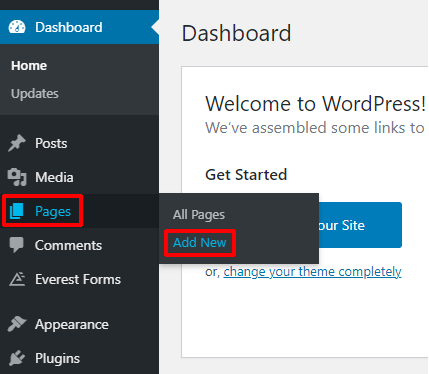
Task: Open the Comments speech bubble icon
Action: [17, 245]
